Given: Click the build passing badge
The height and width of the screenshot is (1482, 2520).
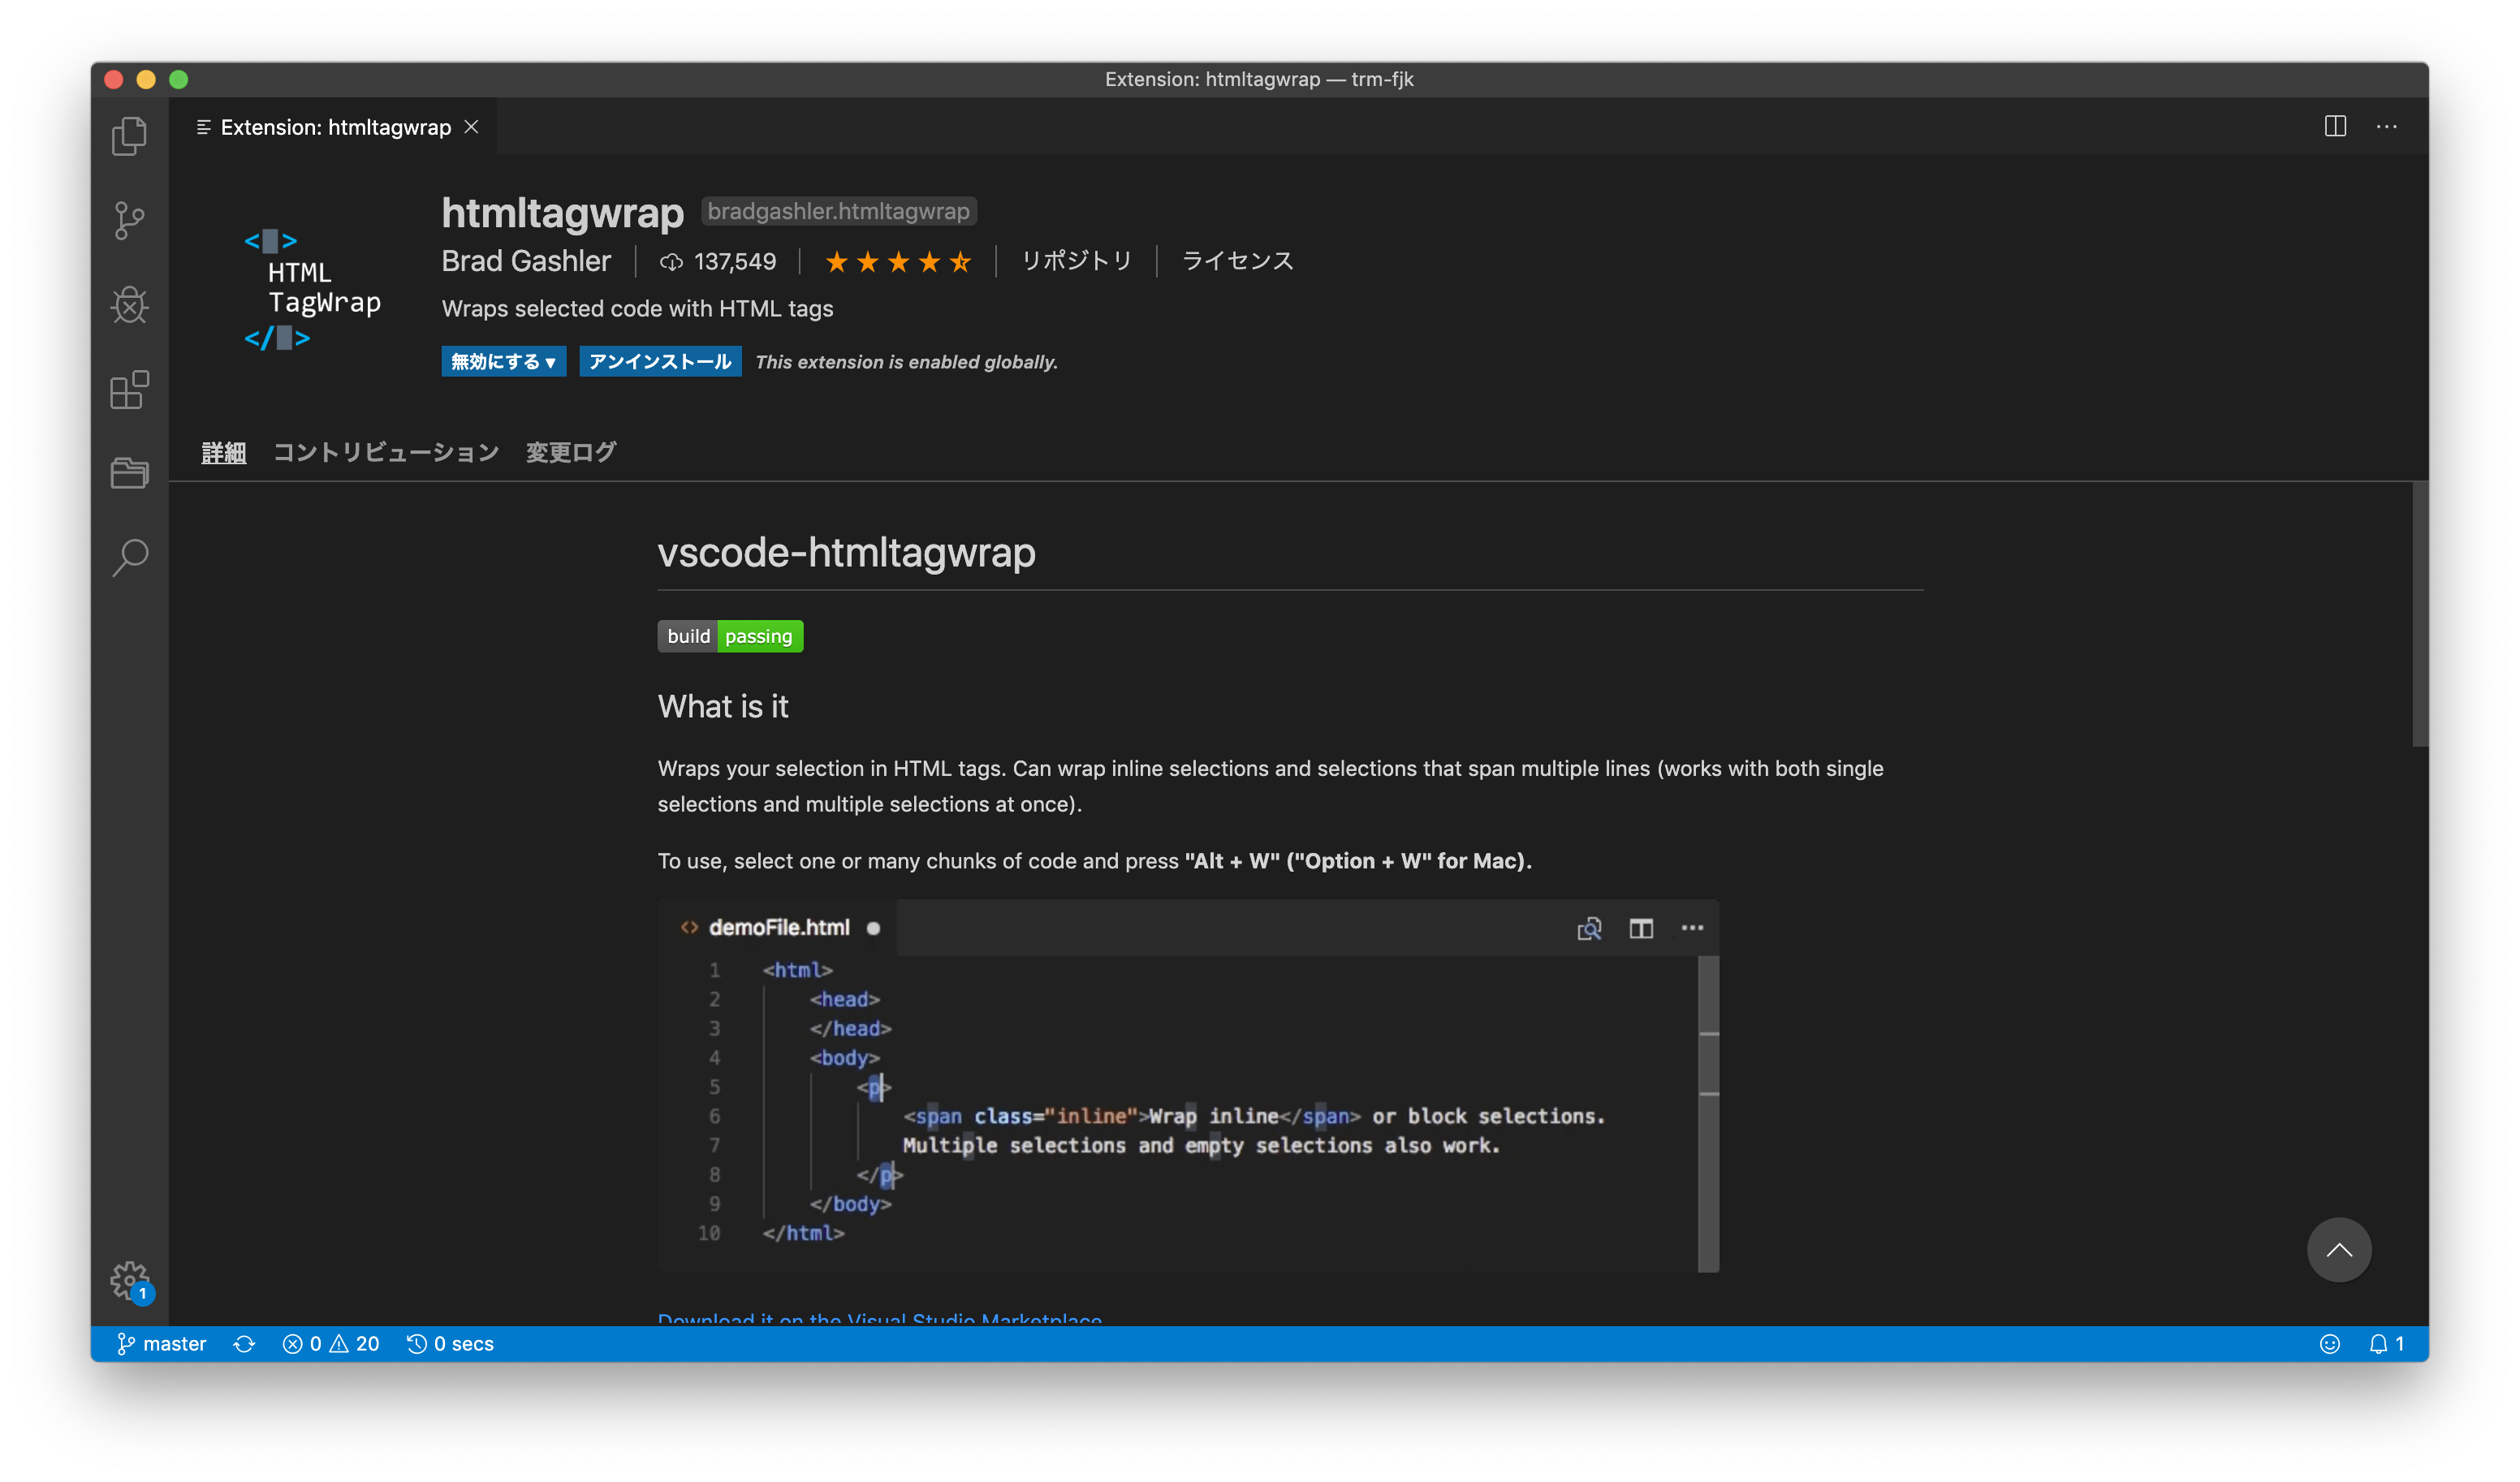Looking at the screenshot, I should click(730, 636).
